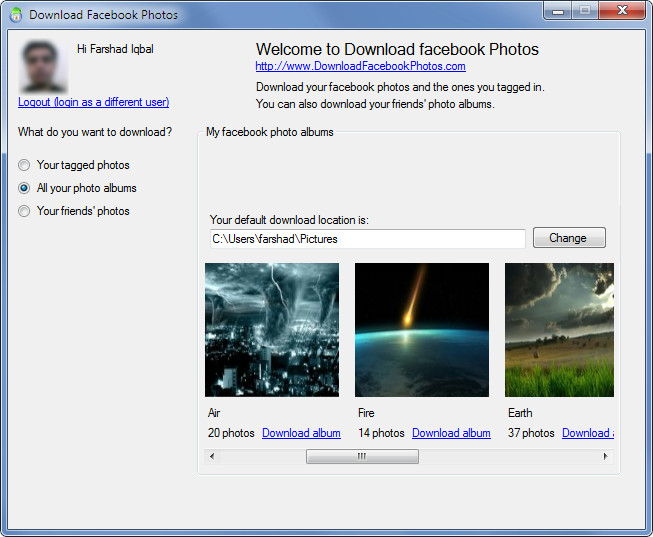This screenshot has width=653, height=537.
Task: Click the Logout (login as a different user) link
Action: (x=94, y=102)
